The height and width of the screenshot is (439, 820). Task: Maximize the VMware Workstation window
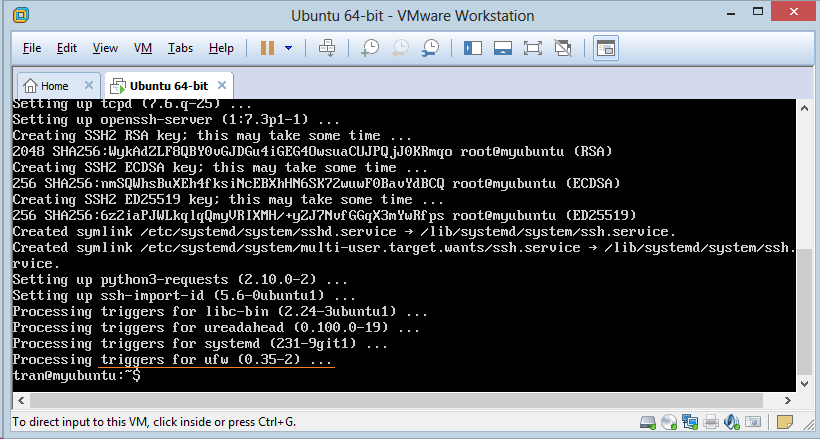coord(758,12)
